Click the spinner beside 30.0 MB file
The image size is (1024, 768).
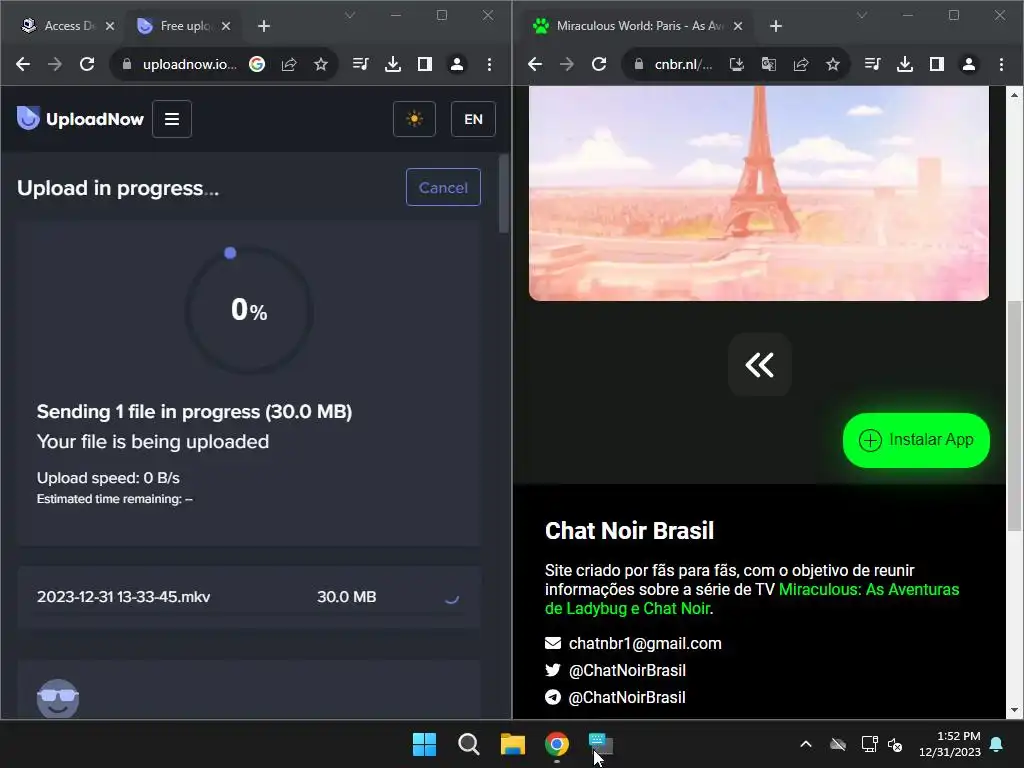[x=452, y=597]
